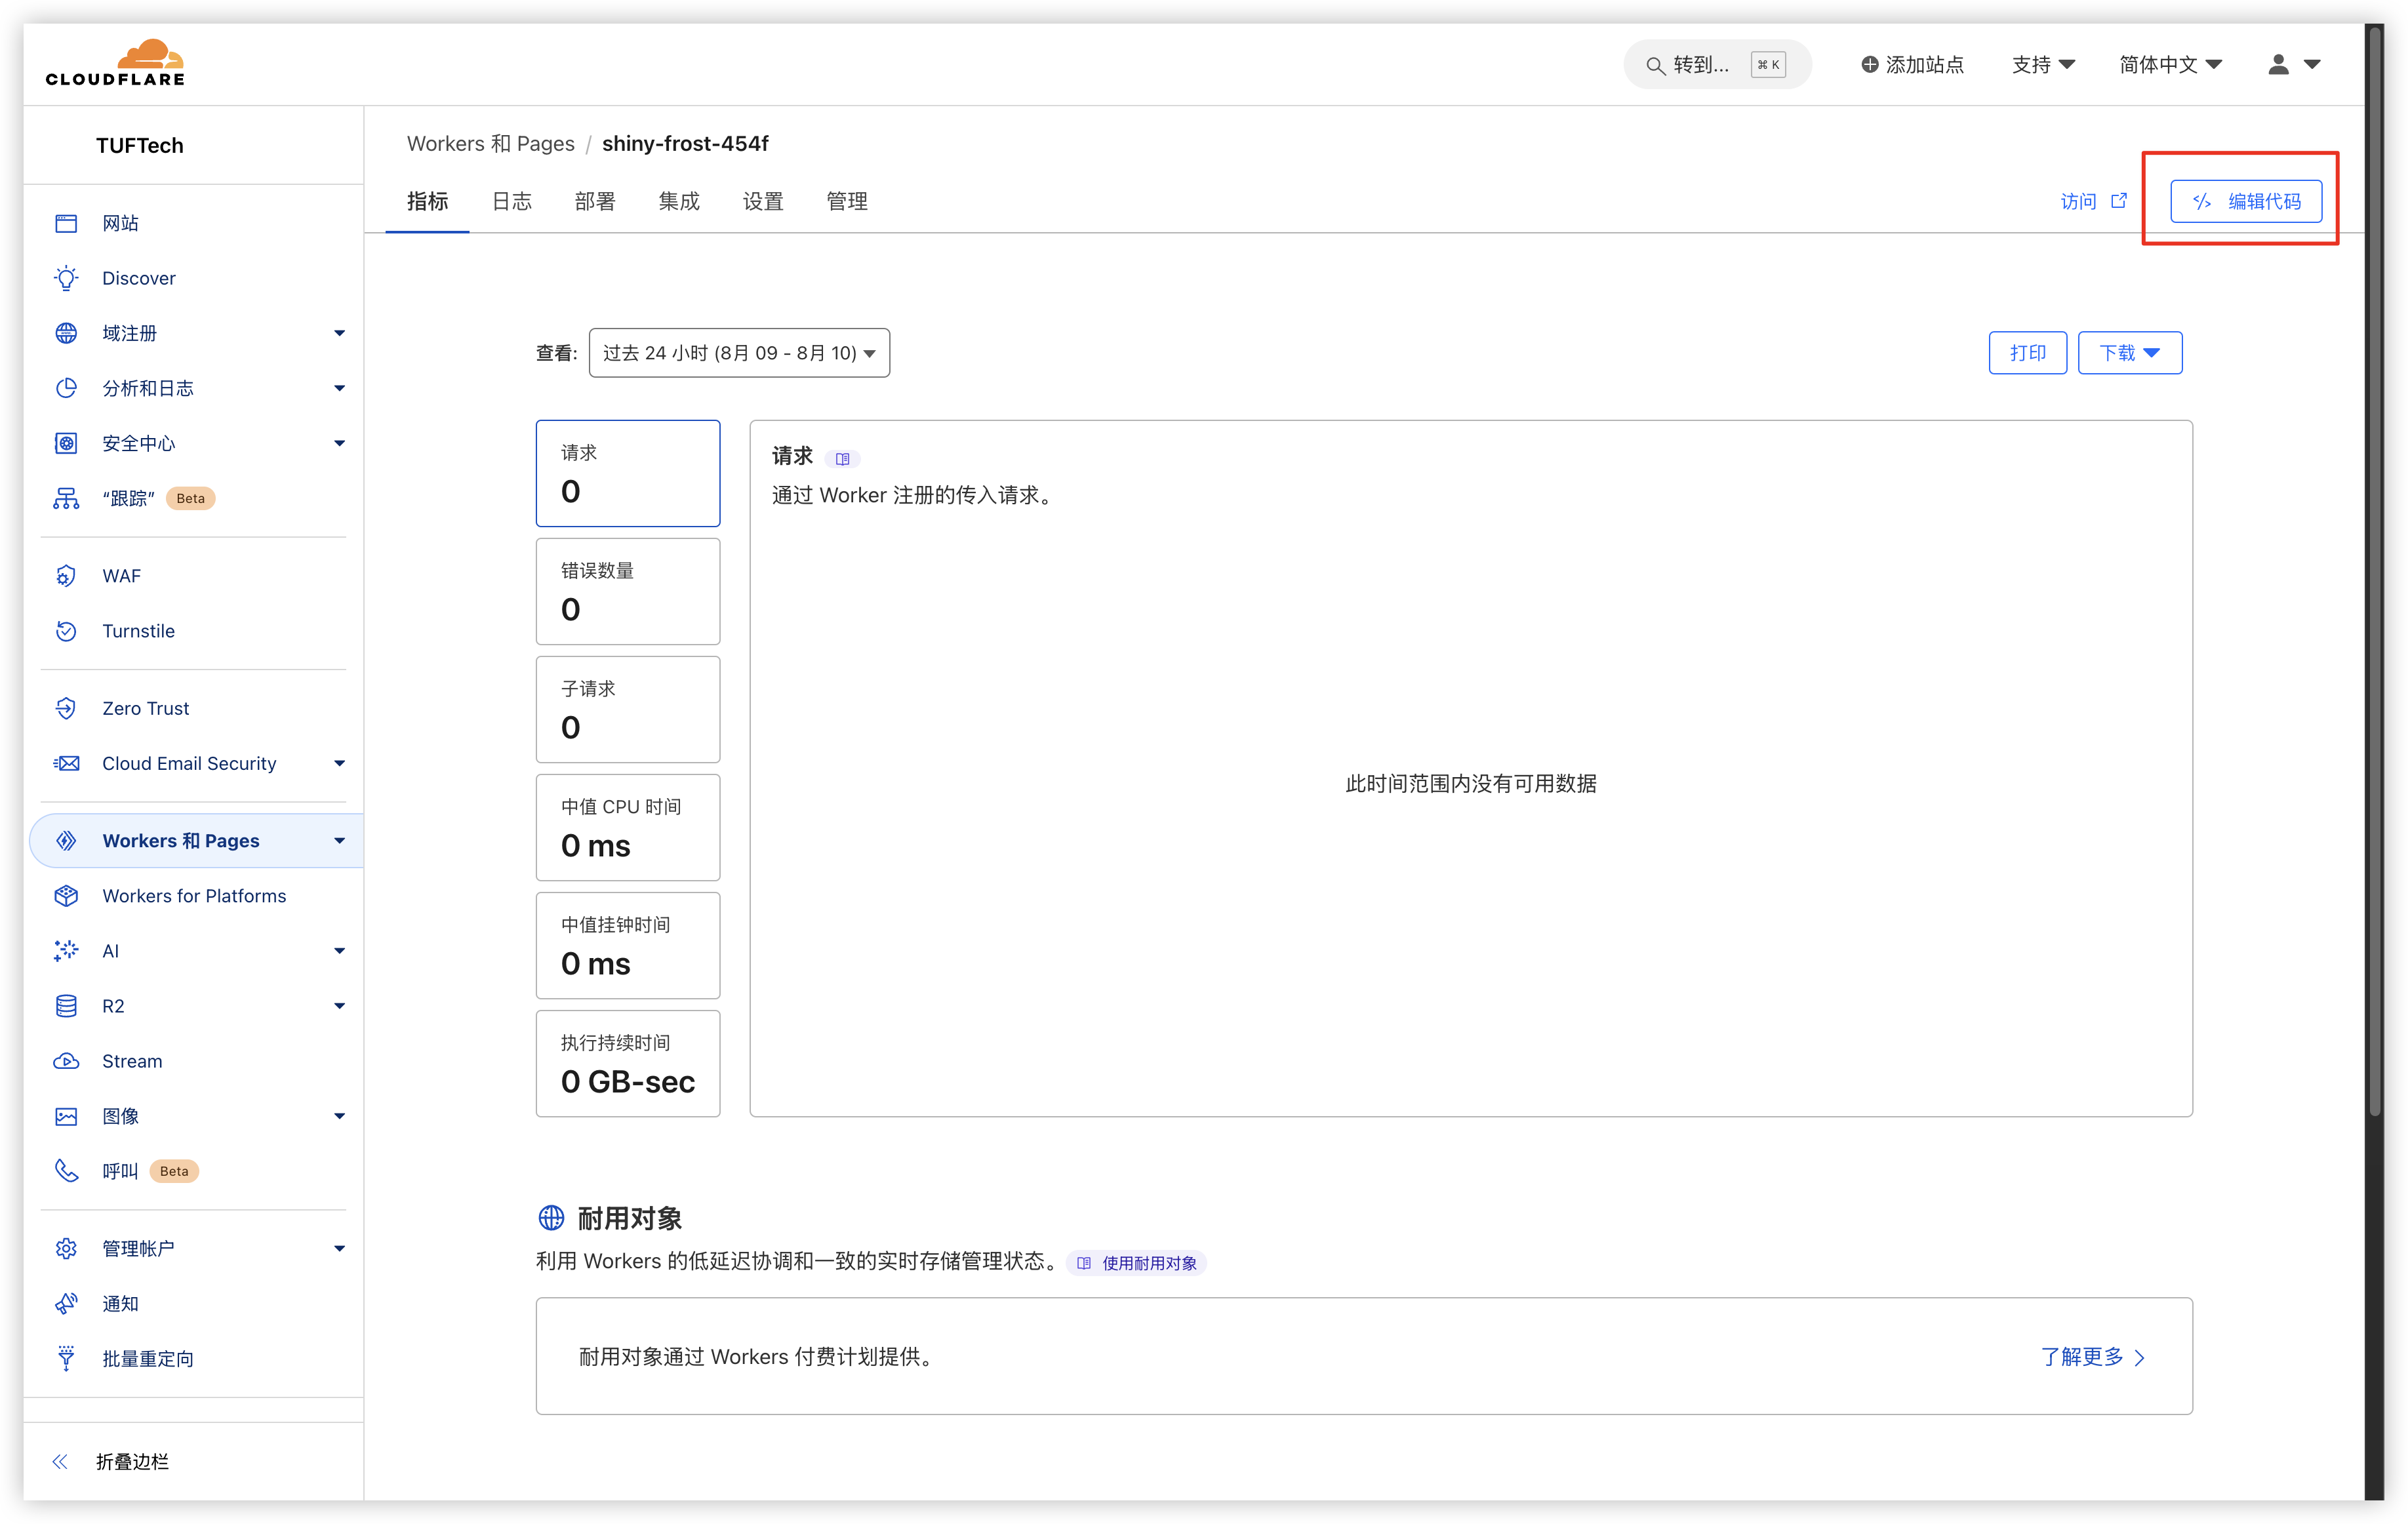2408x1524 pixels.
Task: Open Workers for Platforms
Action: pos(193,895)
